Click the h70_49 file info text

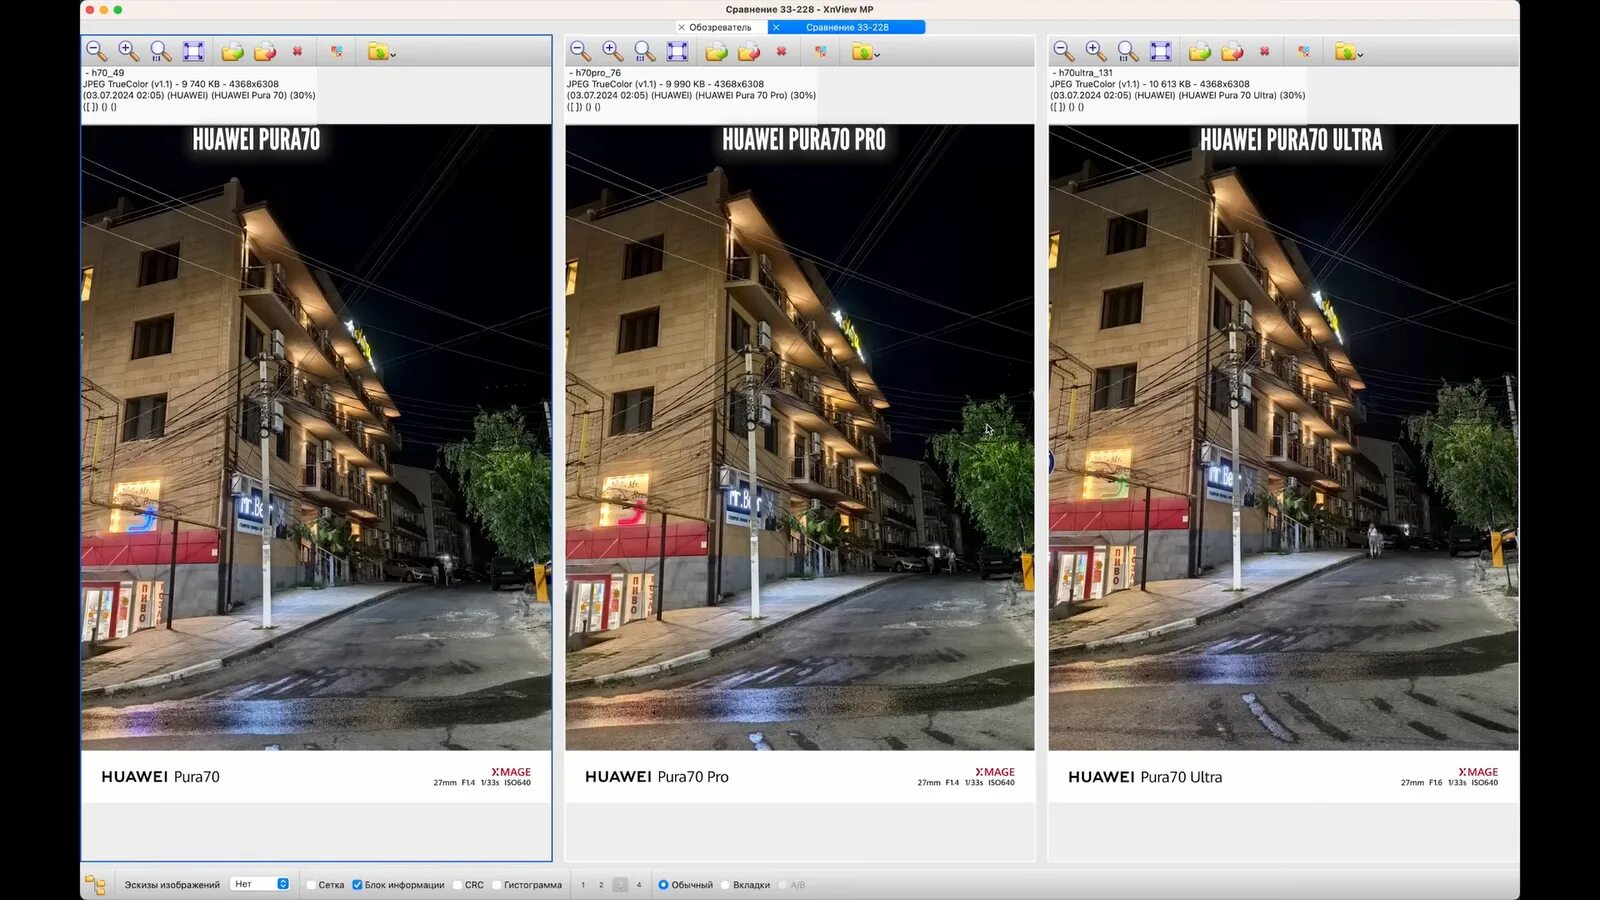point(199,90)
